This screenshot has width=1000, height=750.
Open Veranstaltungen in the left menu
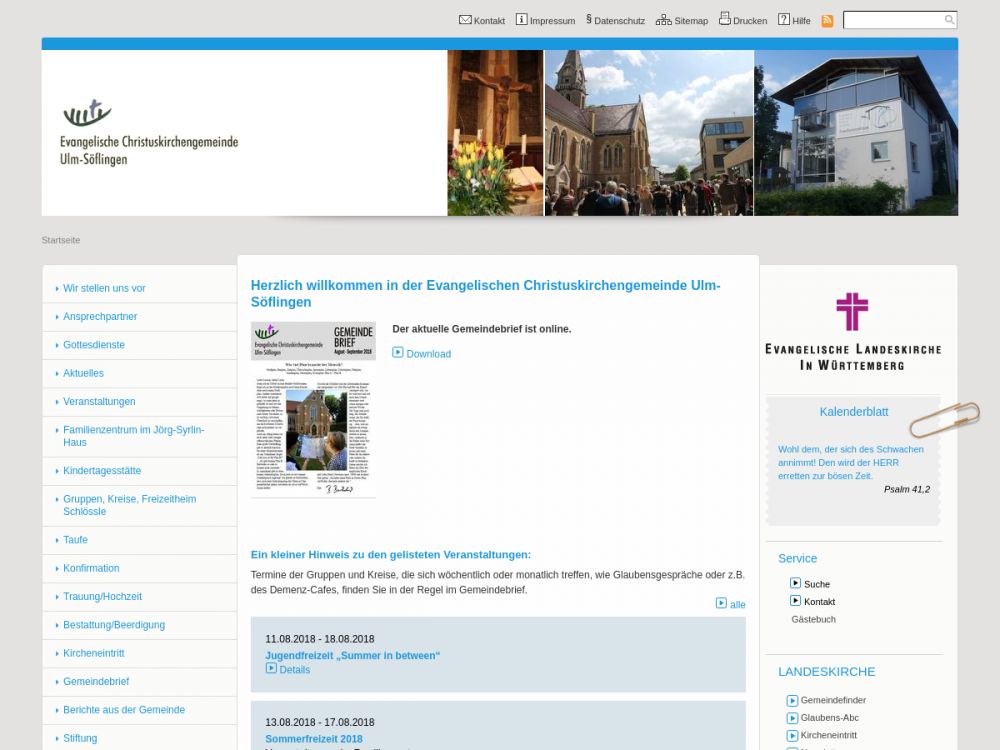click(99, 402)
